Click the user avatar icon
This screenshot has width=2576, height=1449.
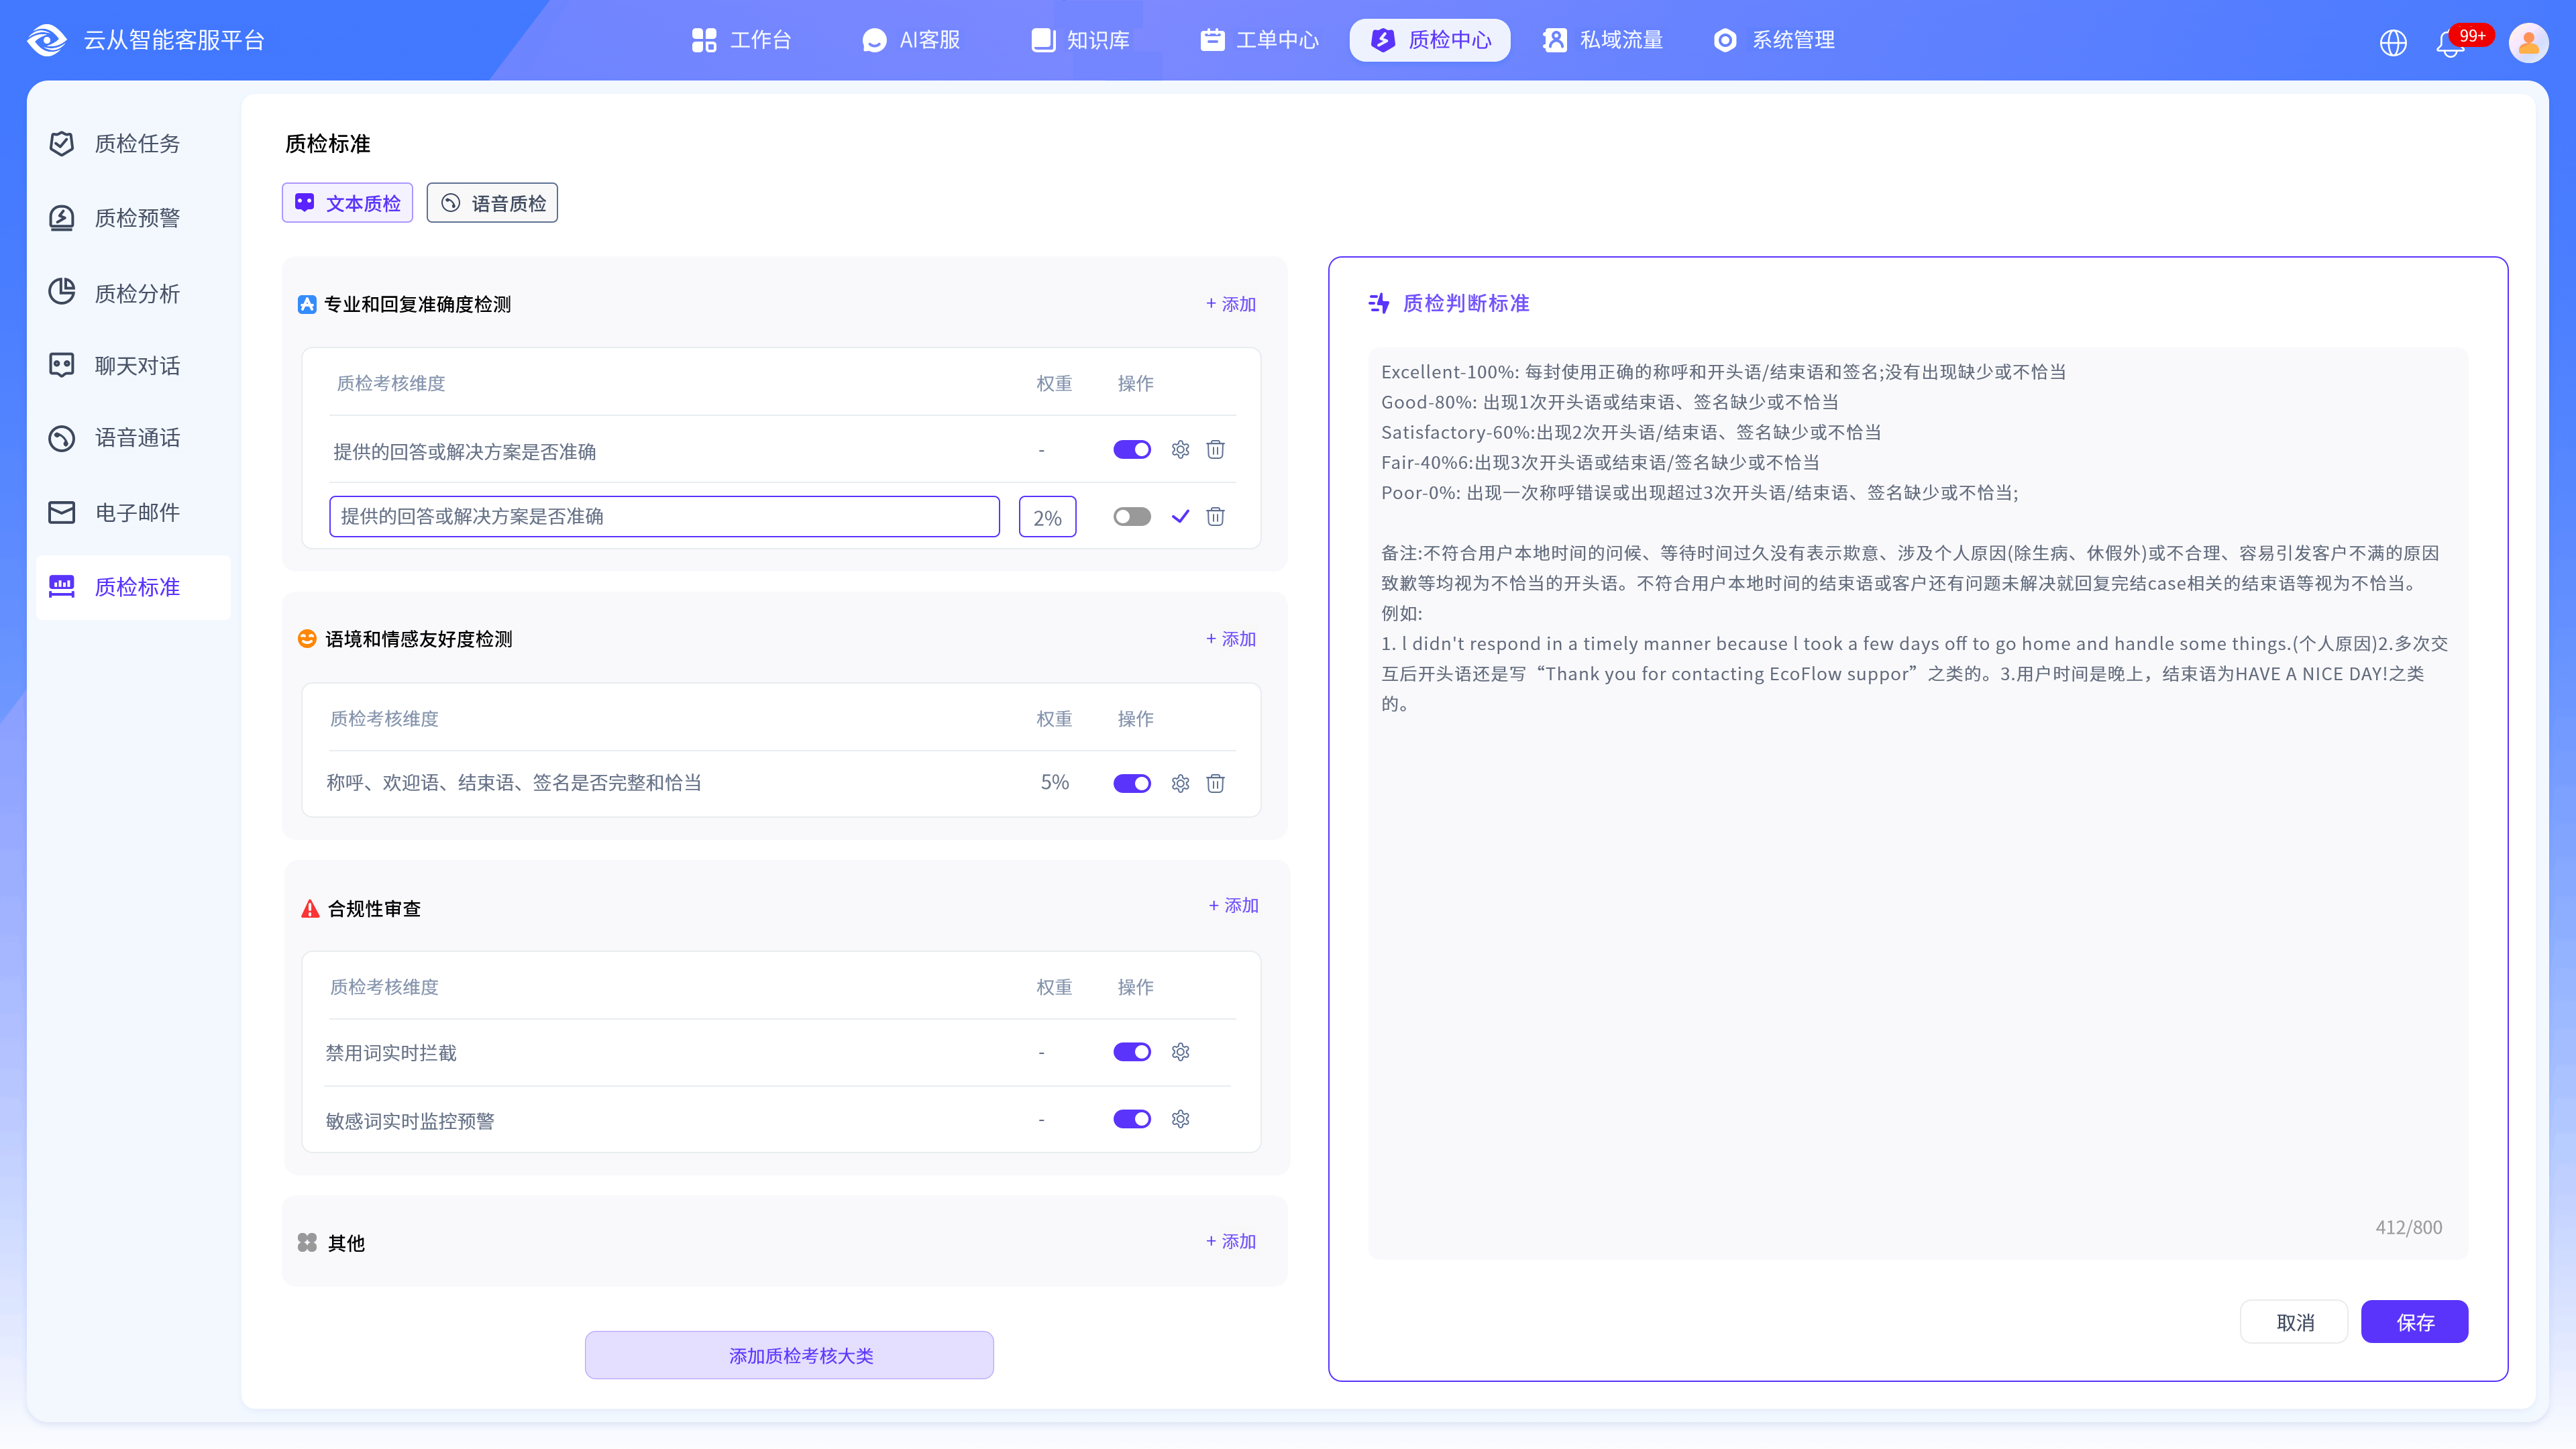[x=2528, y=42]
